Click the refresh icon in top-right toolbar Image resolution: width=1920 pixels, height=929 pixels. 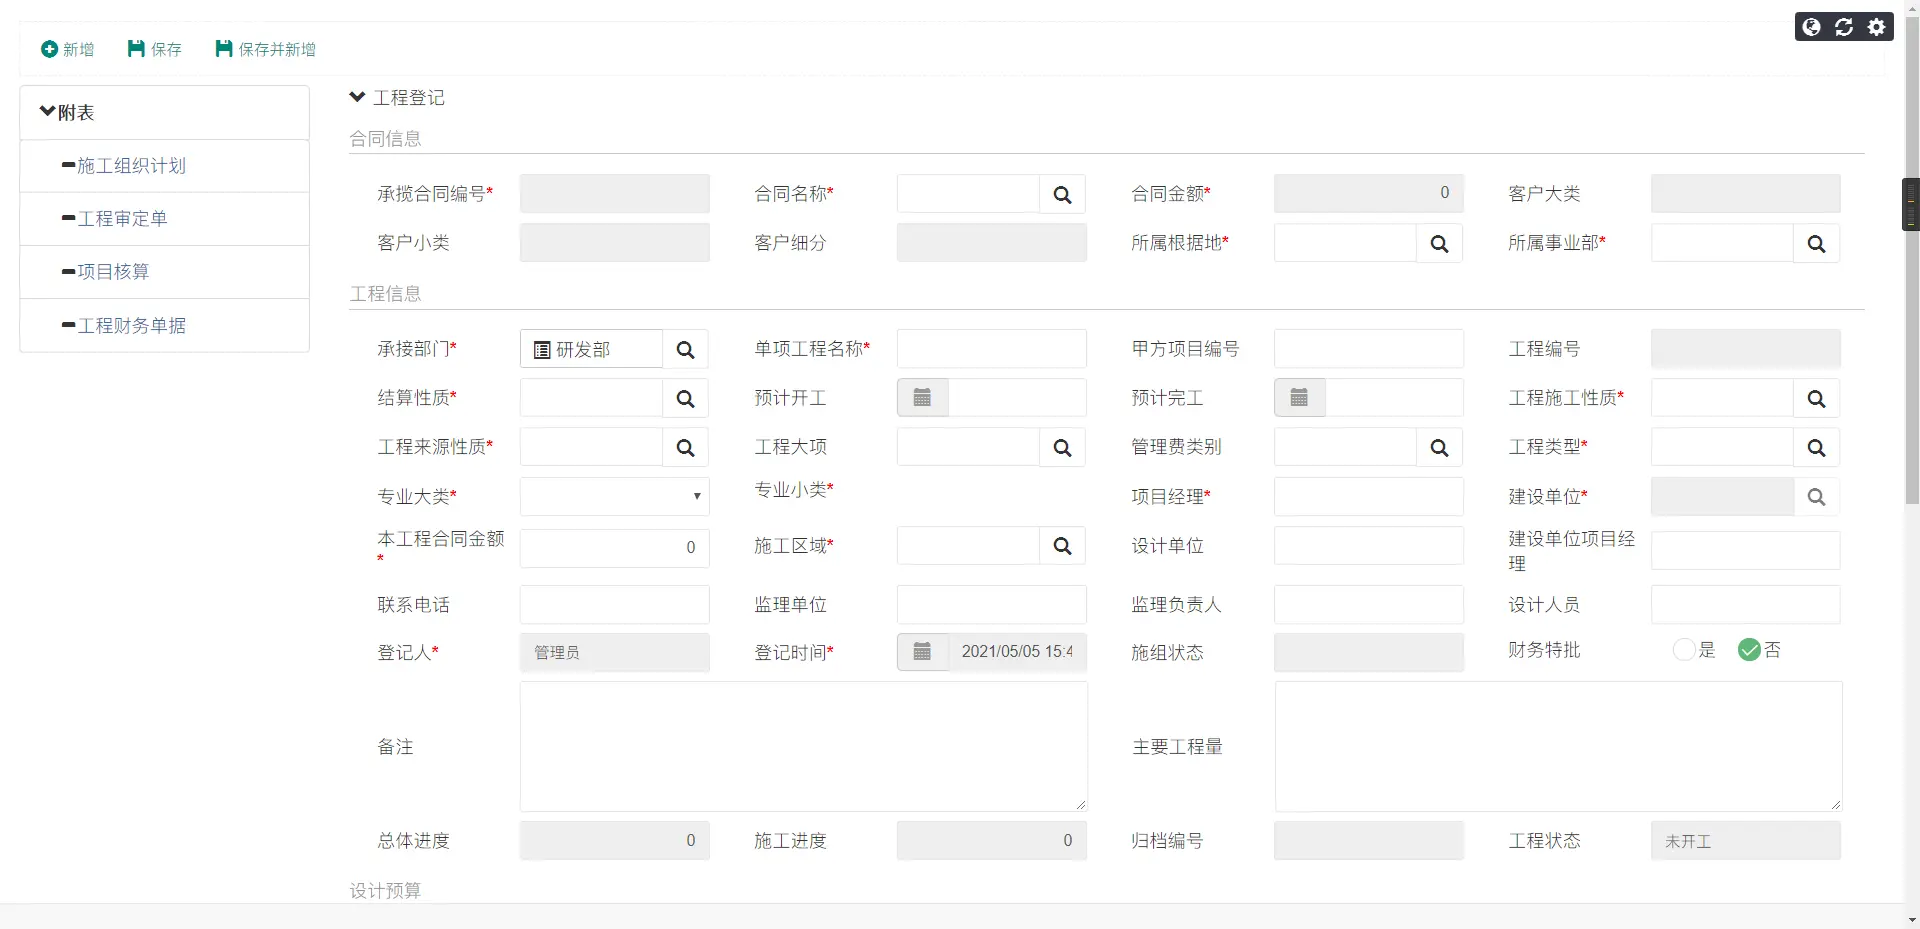click(1844, 27)
